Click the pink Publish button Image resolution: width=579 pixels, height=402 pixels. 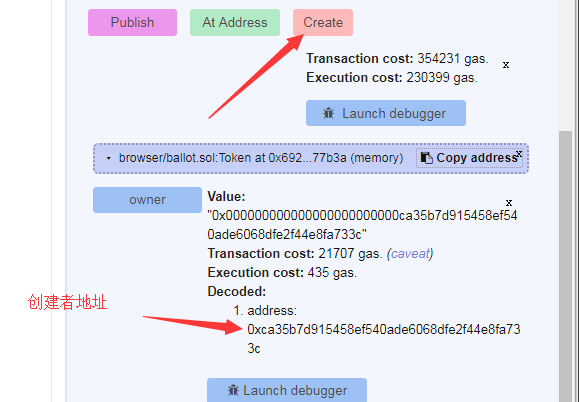pyautogui.click(x=132, y=23)
